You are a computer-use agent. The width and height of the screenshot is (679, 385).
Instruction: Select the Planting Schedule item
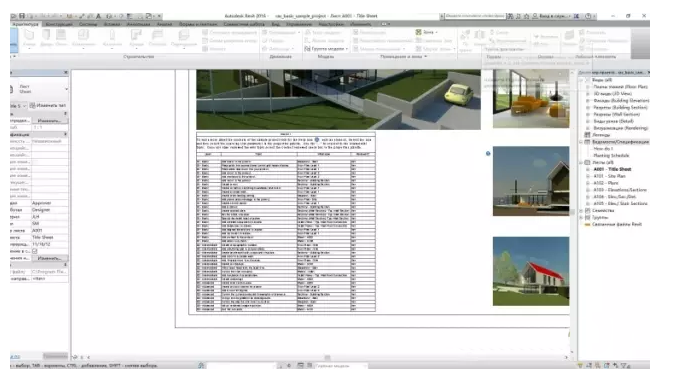[x=611, y=155]
